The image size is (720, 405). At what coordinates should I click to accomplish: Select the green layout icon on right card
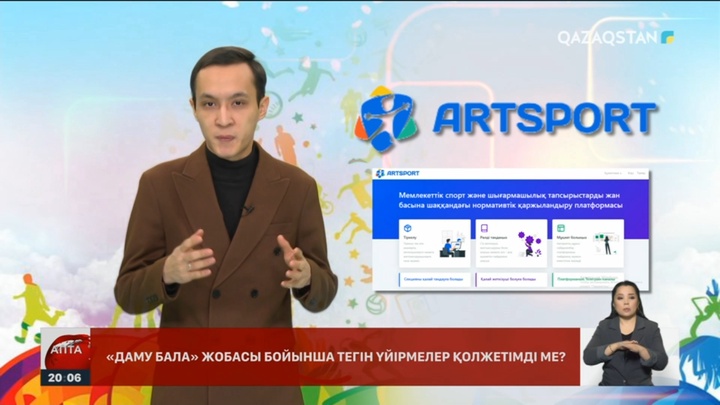click(561, 228)
